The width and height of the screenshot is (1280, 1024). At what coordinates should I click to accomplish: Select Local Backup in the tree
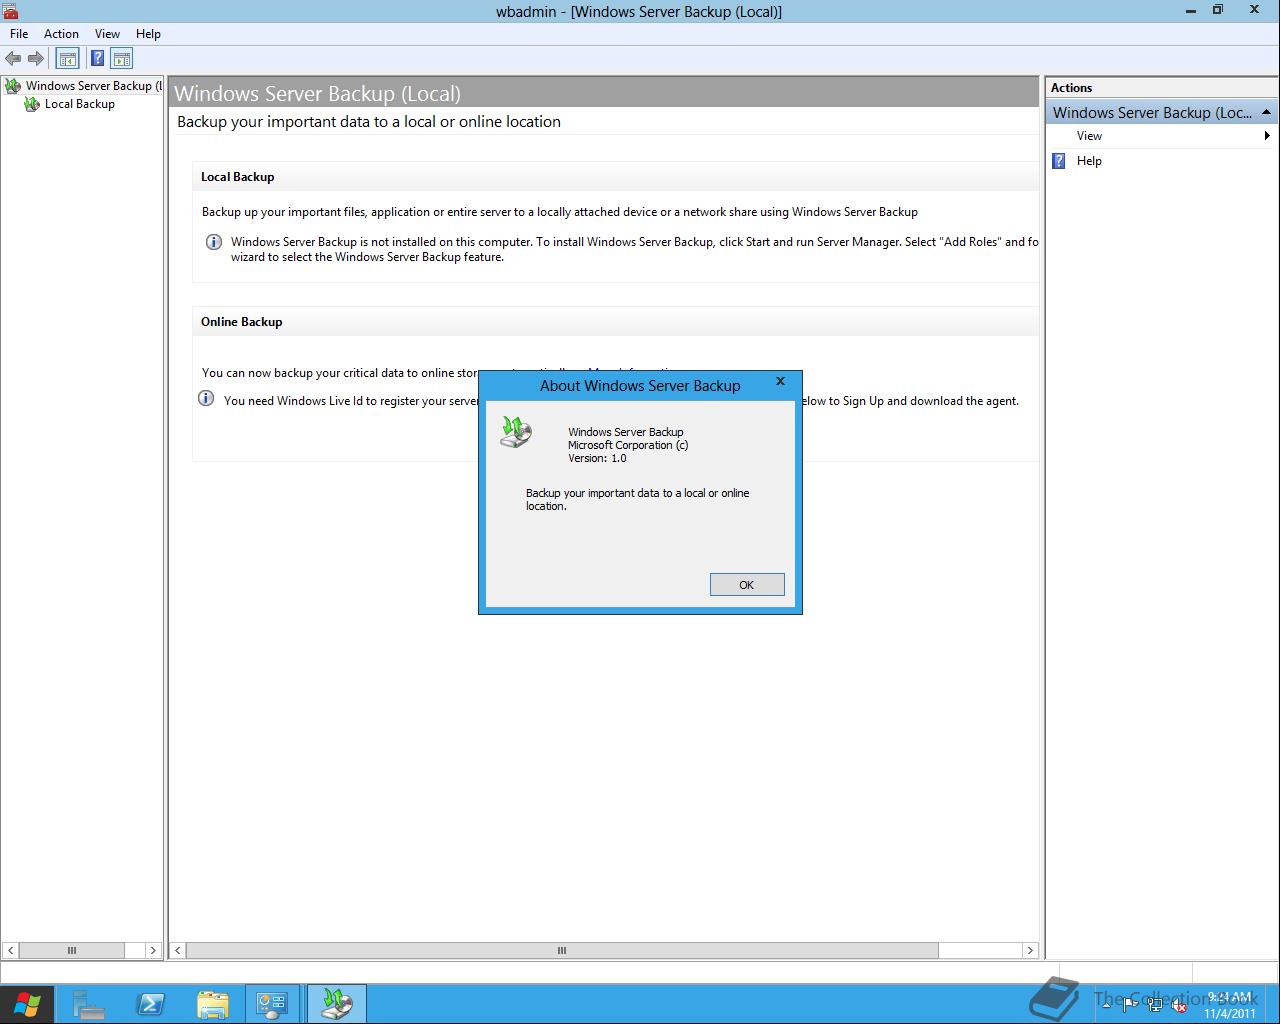(x=80, y=104)
